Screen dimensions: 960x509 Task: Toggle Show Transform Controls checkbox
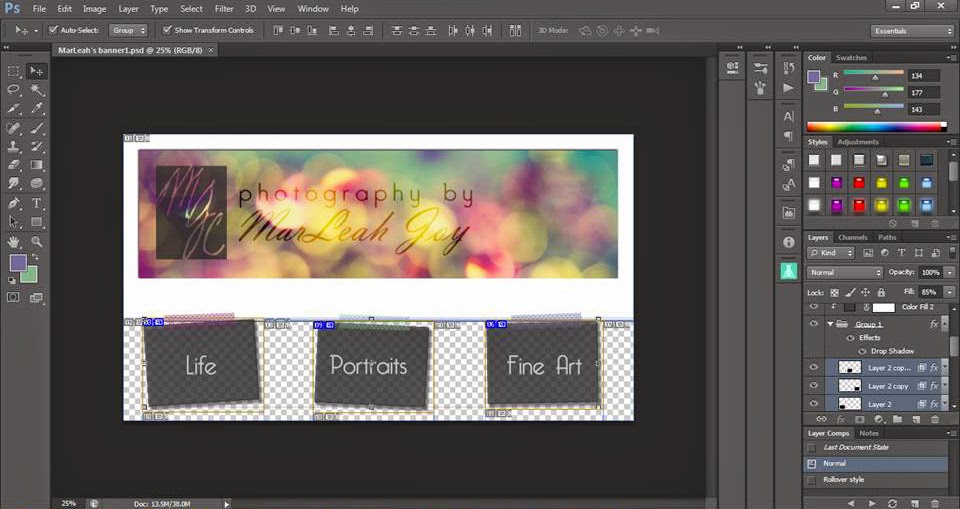[167, 30]
